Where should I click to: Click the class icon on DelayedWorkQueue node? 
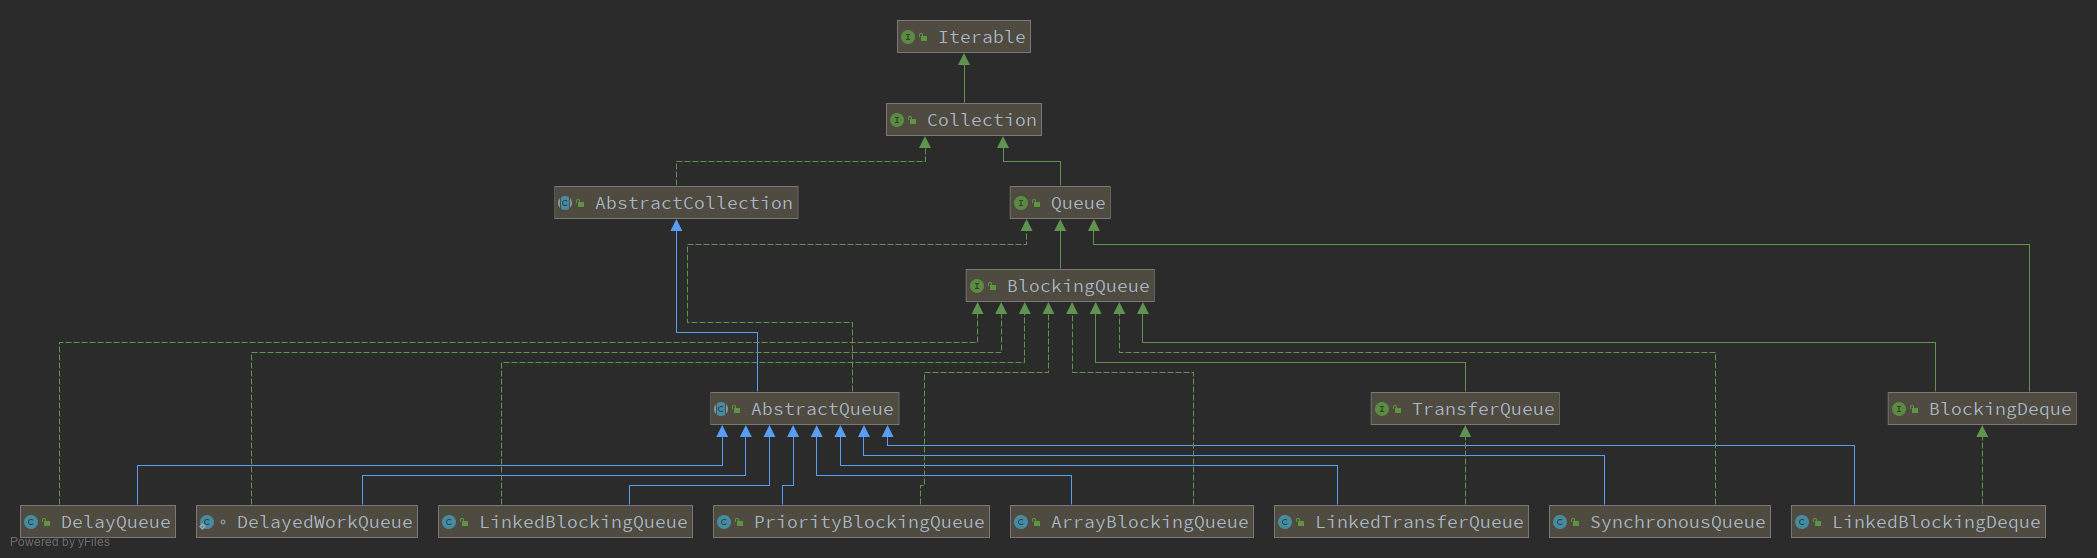(x=207, y=522)
